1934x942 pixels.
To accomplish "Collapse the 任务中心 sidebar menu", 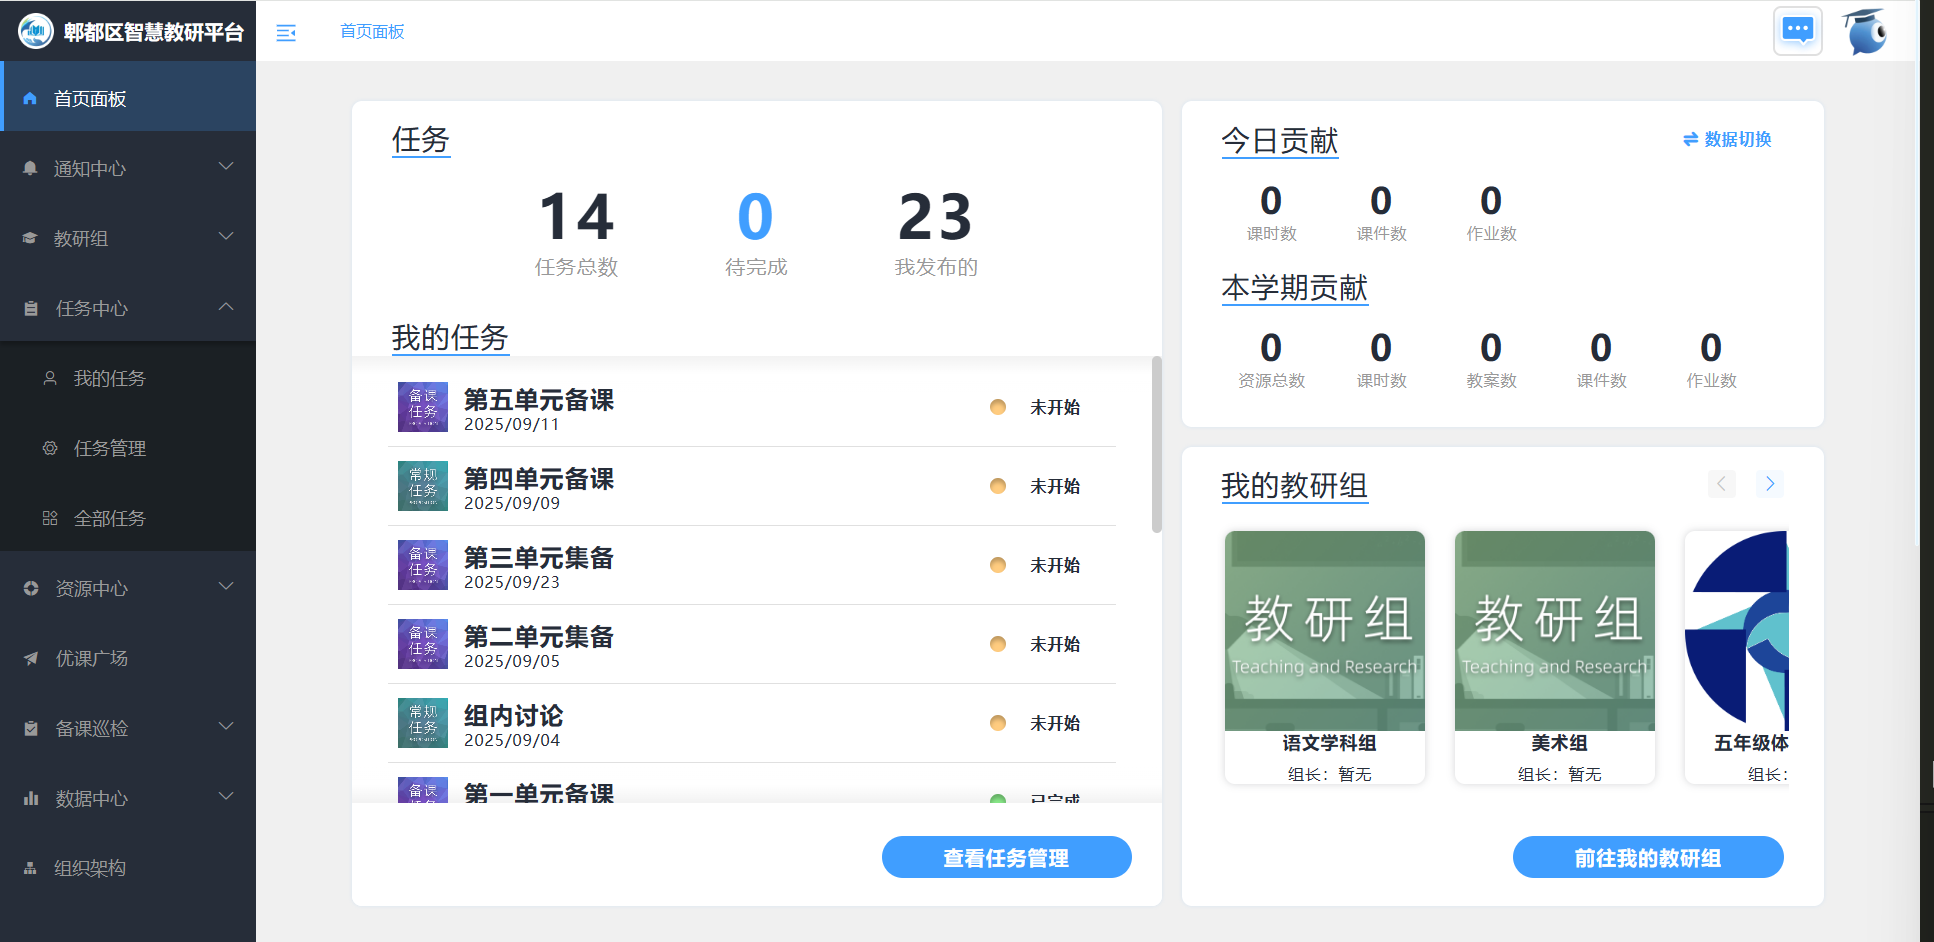I will pos(128,308).
